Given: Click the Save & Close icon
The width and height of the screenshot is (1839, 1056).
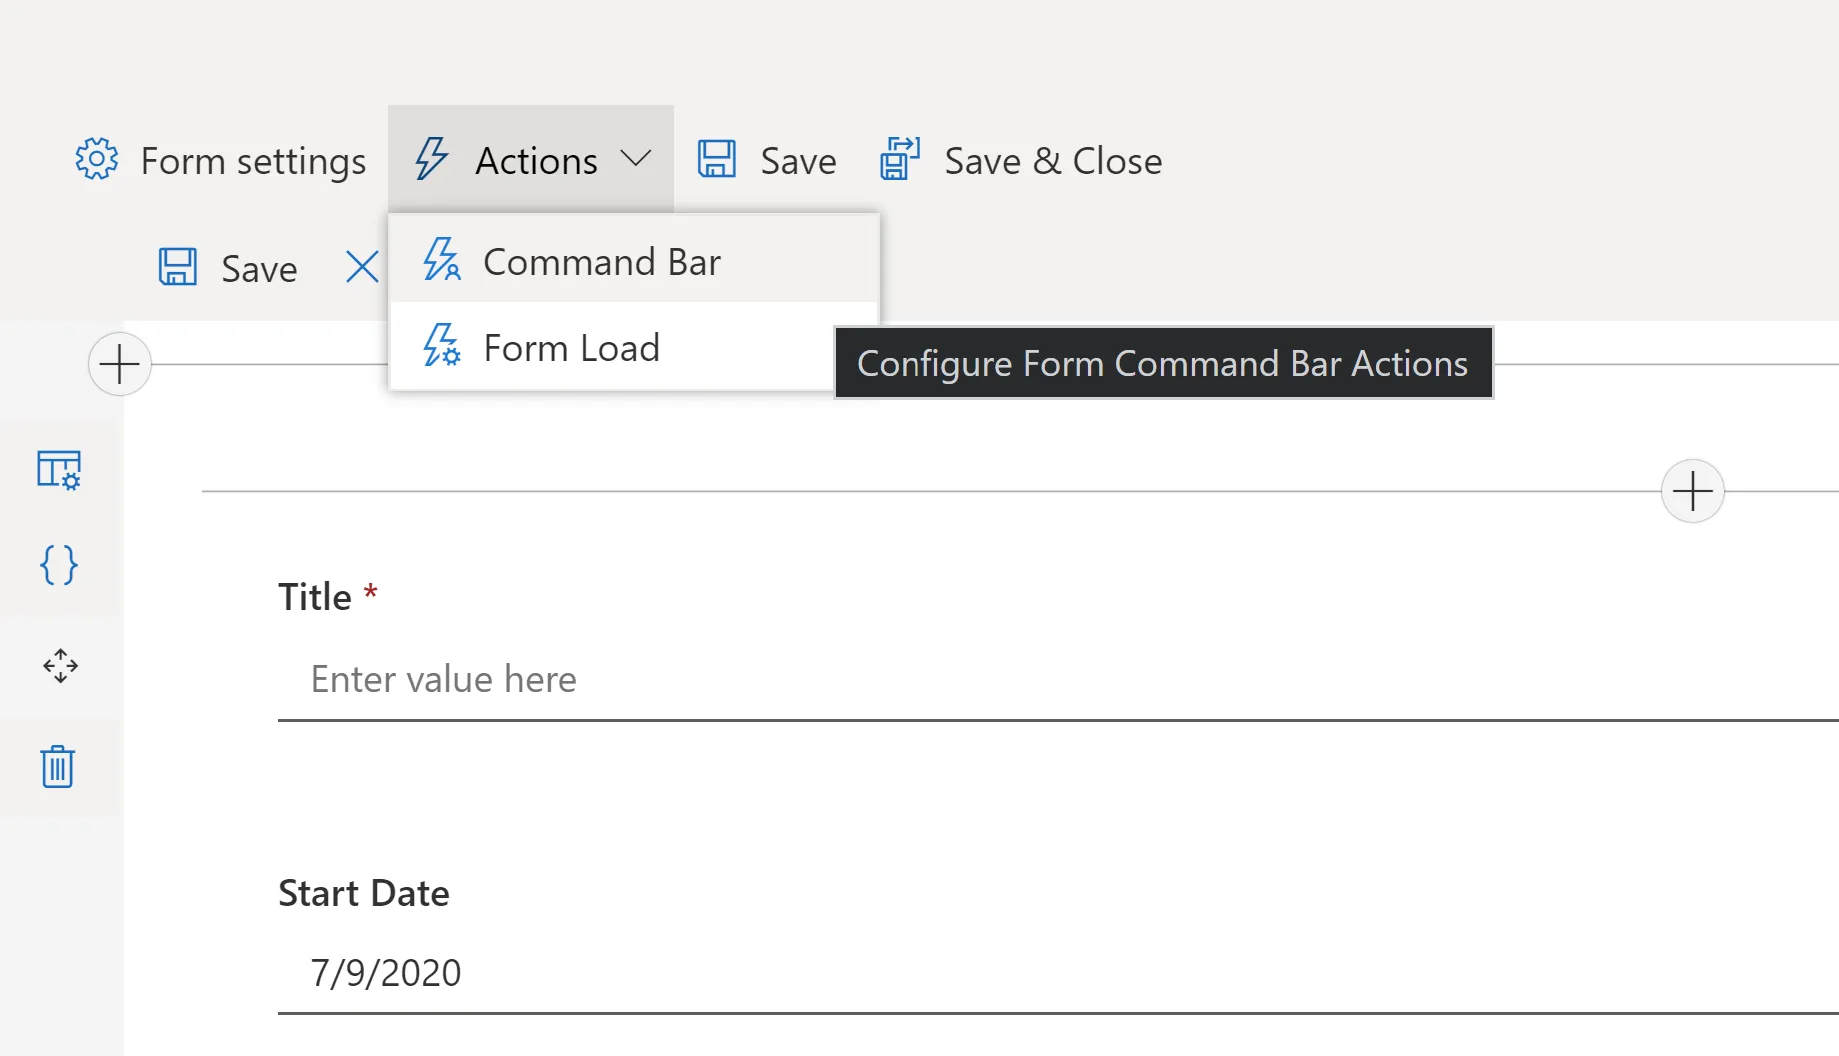Looking at the screenshot, I should (898, 157).
